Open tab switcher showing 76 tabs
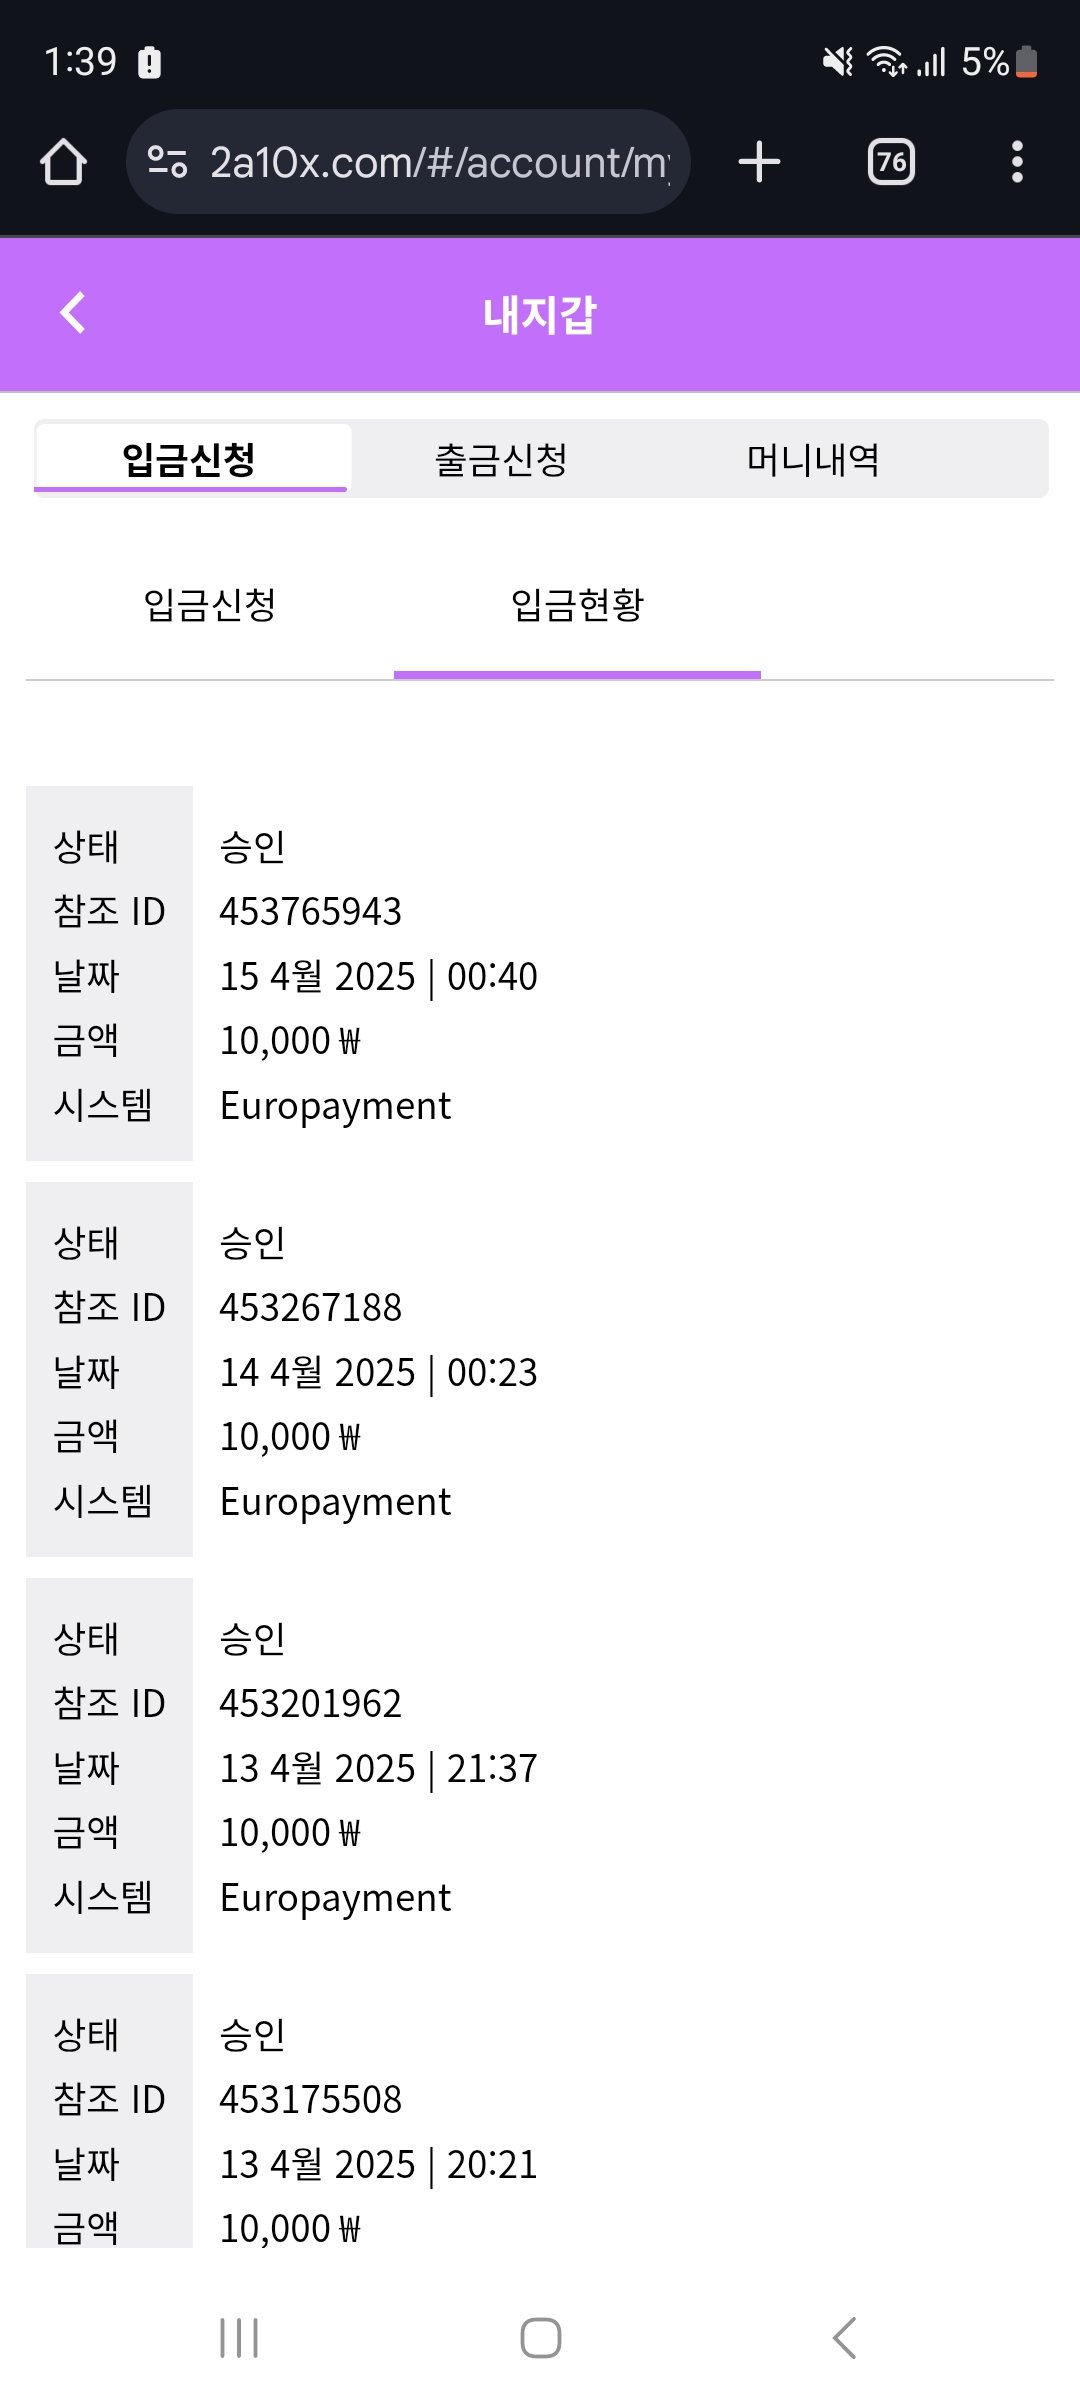 [891, 162]
